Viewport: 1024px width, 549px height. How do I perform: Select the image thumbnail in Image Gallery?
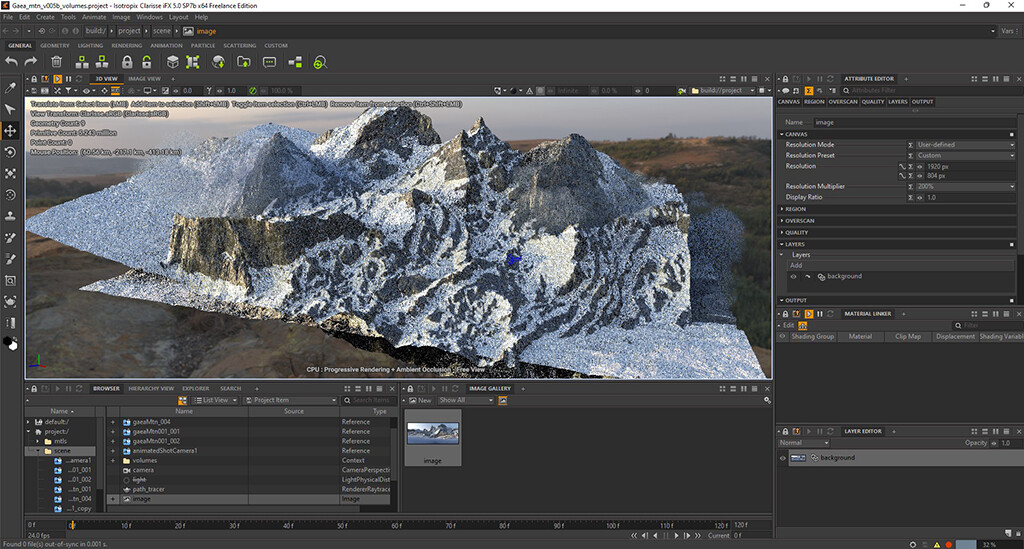(x=432, y=434)
